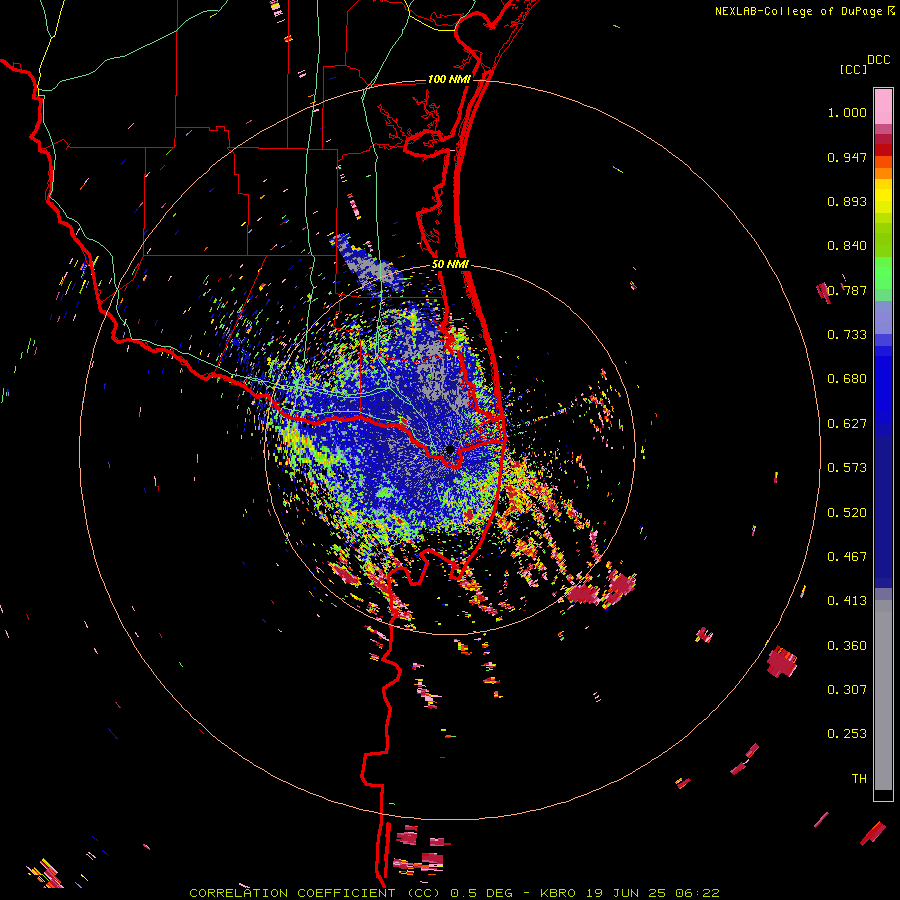Click the 0.253 scale value
The width and height of the screenshot is (900, 900).
click(x=847, y=734)
